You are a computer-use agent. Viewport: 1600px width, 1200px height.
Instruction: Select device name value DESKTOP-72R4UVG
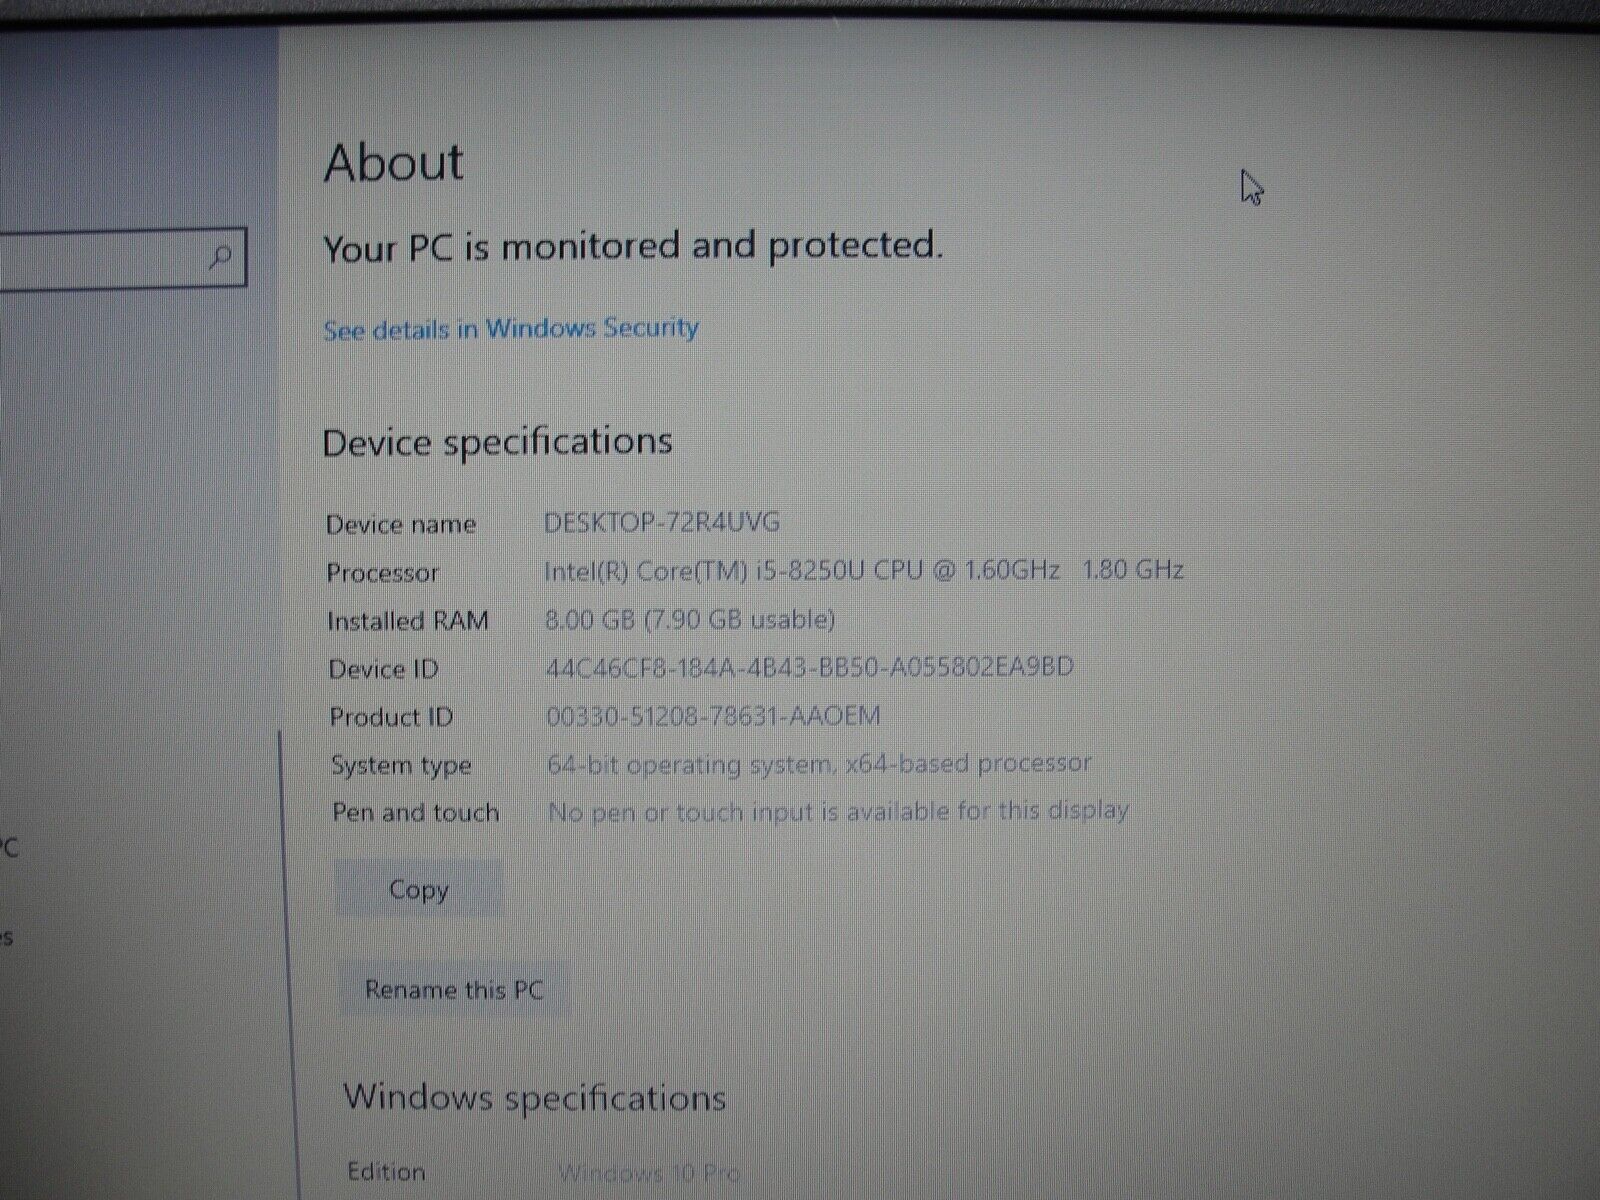662,522
